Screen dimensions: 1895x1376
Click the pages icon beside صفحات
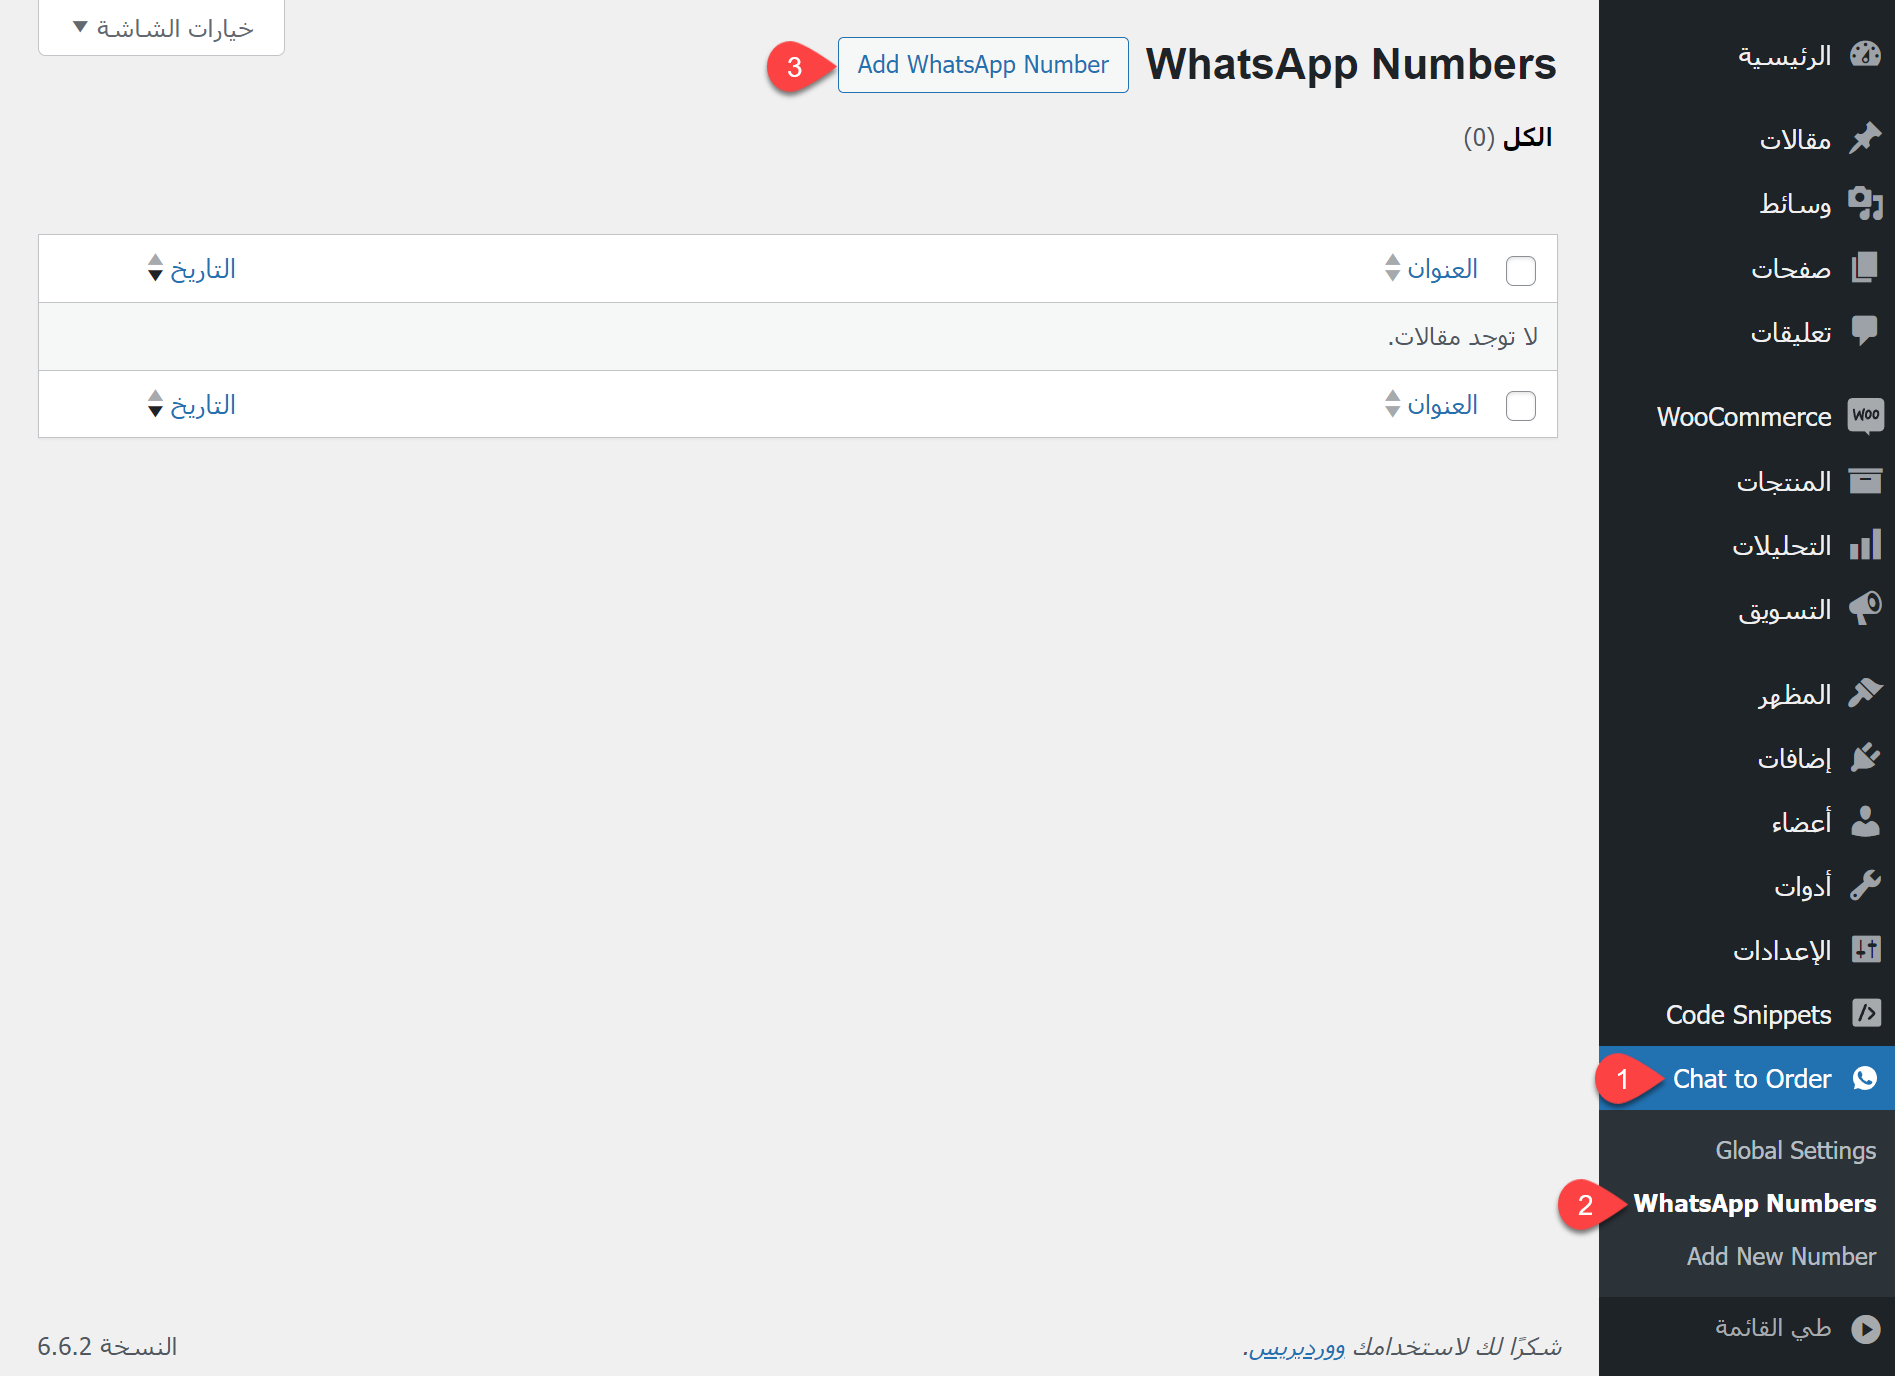coord(1865,268)
